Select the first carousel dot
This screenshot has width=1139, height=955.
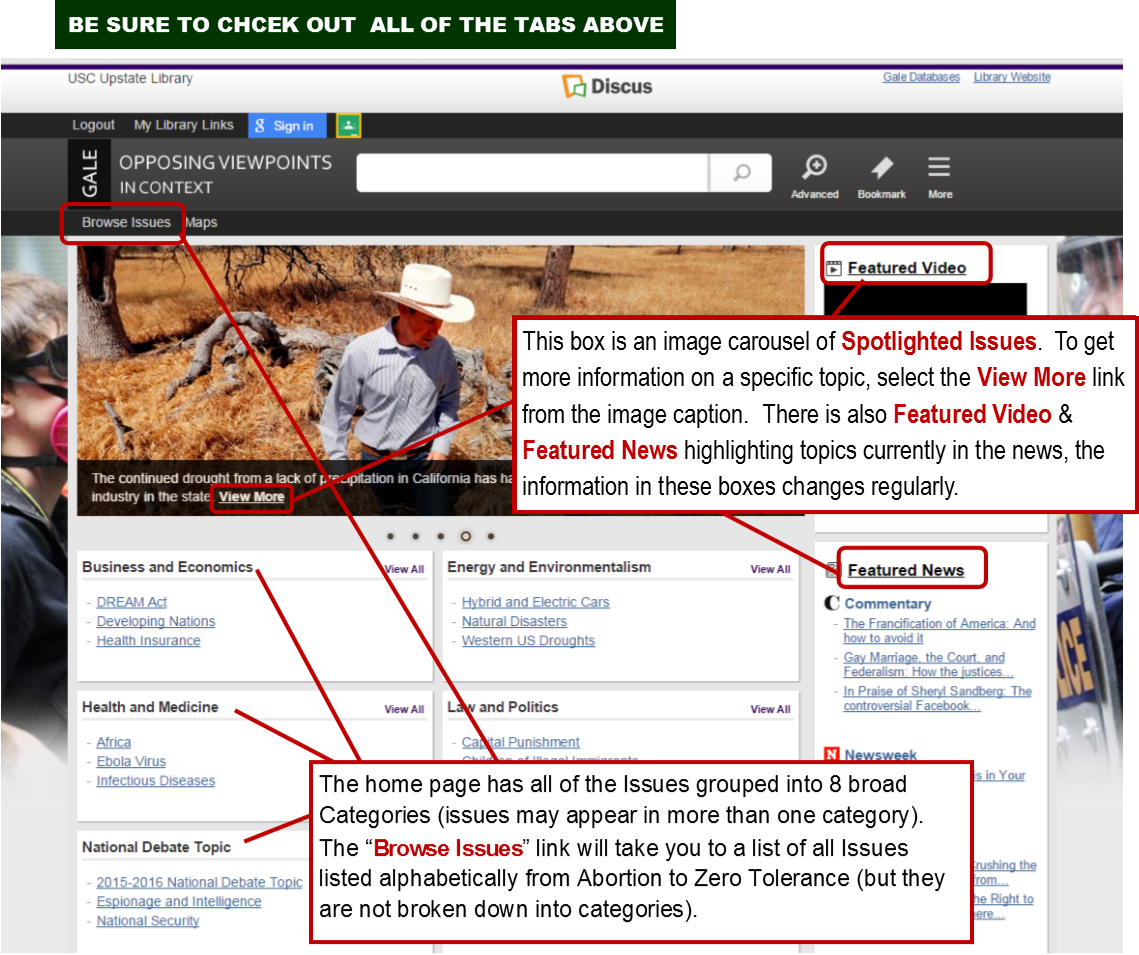point(391,536)
